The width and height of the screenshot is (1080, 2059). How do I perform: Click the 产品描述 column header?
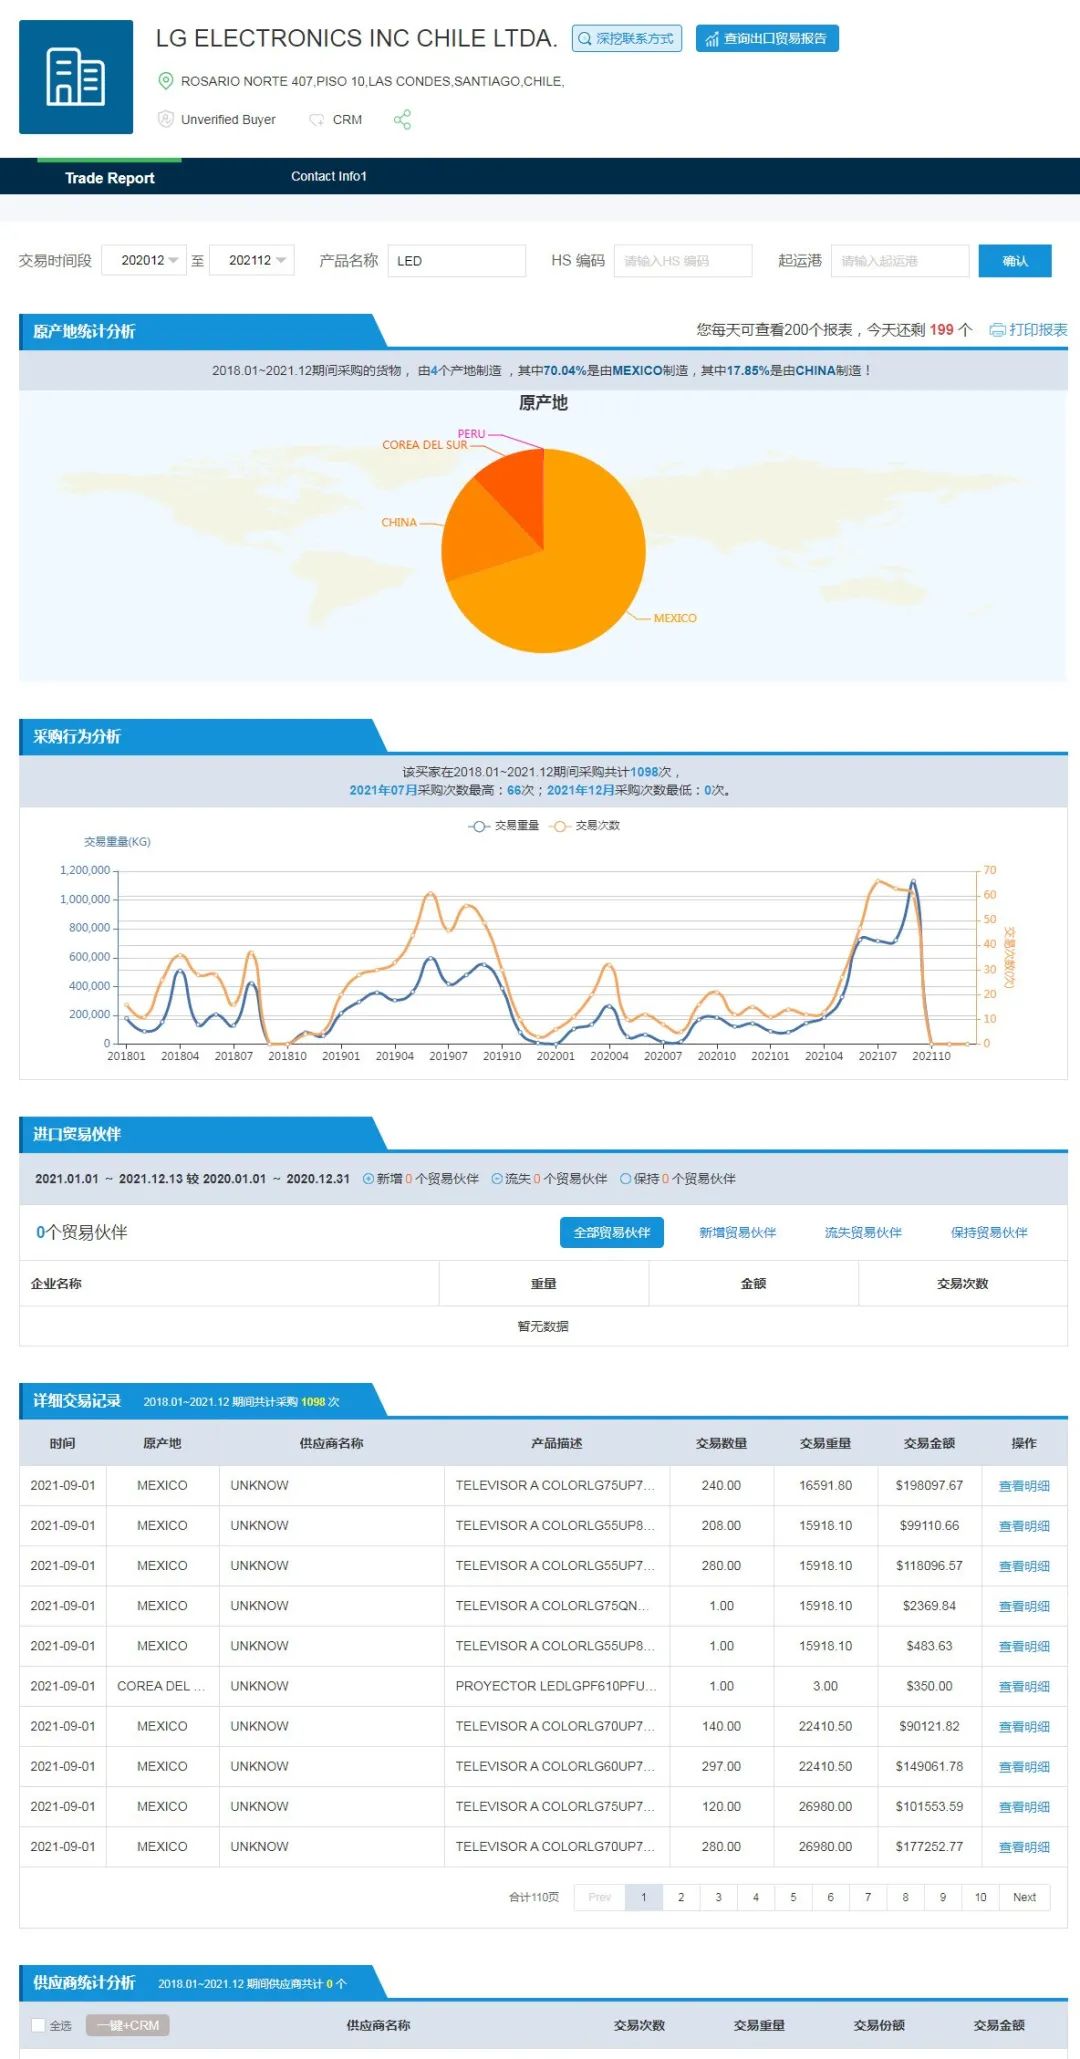pos(556,1443)
